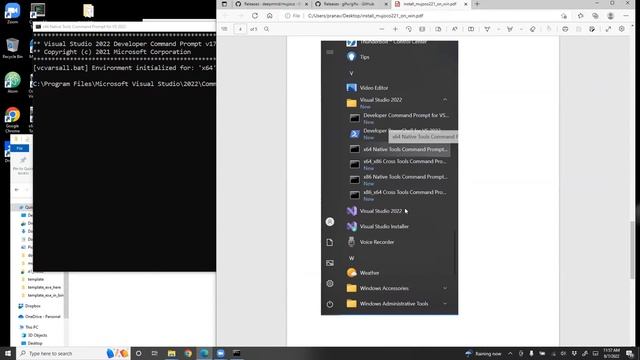The height and width of the screenshot is (360, 640).
Task: Click the address bar file path
Action: pos(365,16)
